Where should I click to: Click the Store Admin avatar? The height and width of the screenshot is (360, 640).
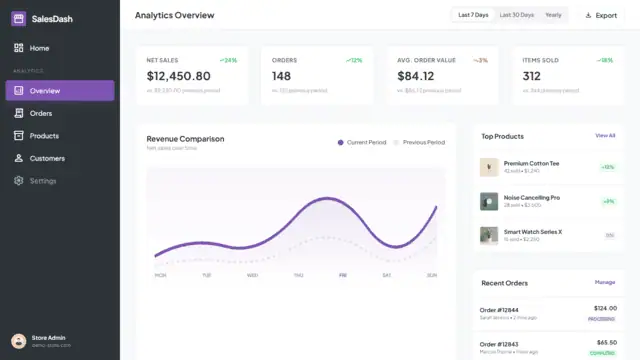click(18, 341)
